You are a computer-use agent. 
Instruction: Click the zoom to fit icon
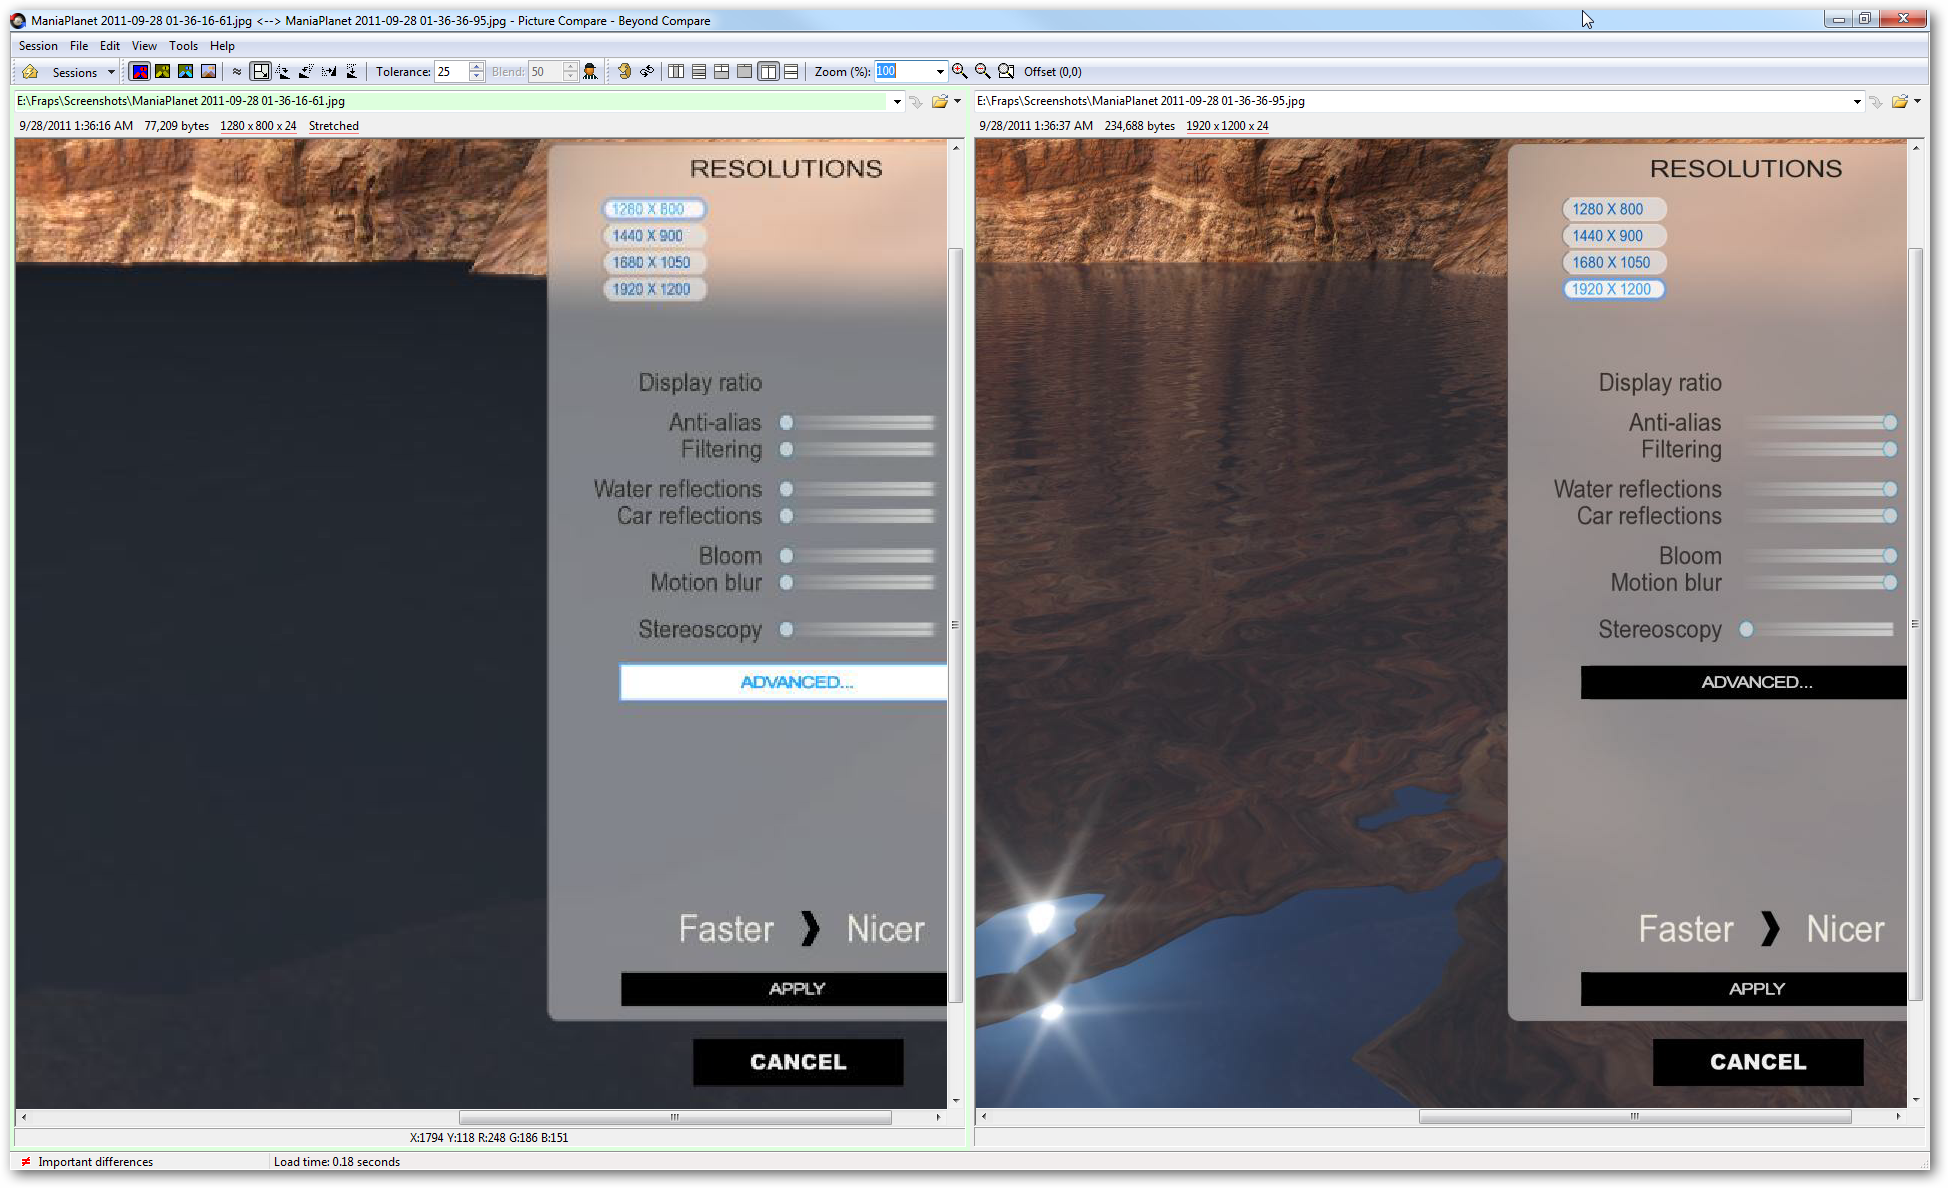coord(1006,71)
